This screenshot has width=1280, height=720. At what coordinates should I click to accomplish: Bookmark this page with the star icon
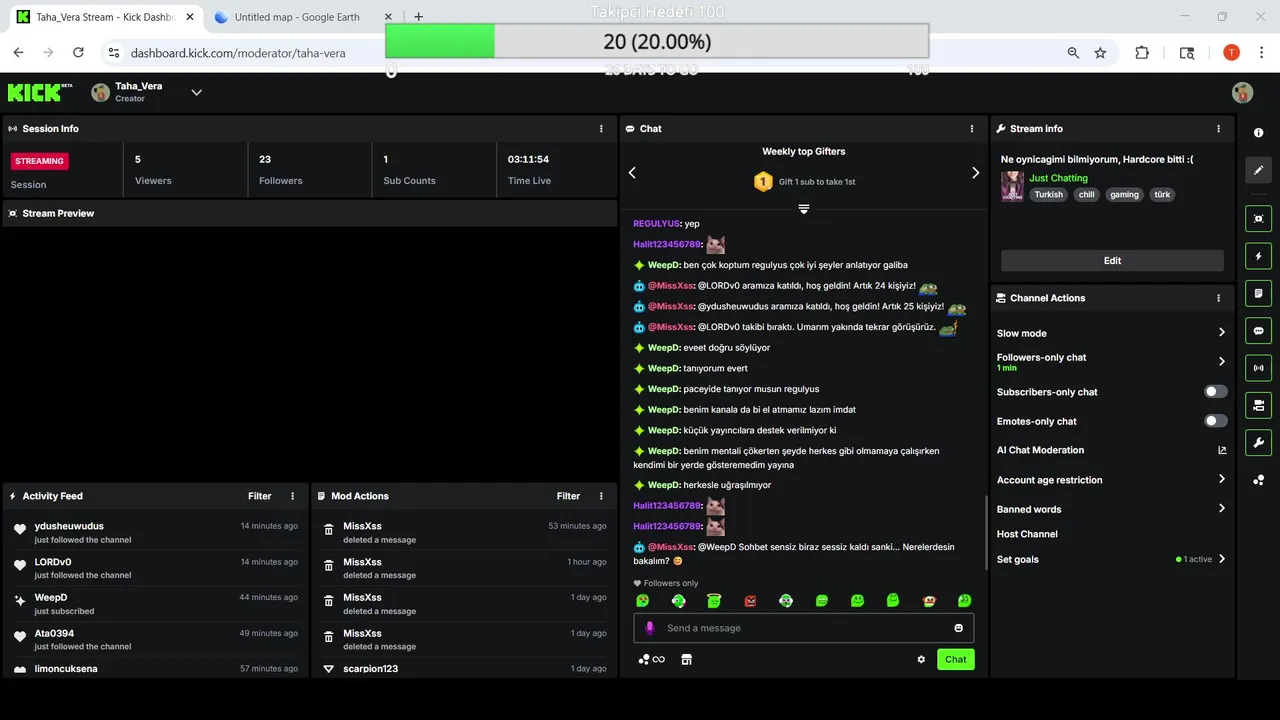1100,53
